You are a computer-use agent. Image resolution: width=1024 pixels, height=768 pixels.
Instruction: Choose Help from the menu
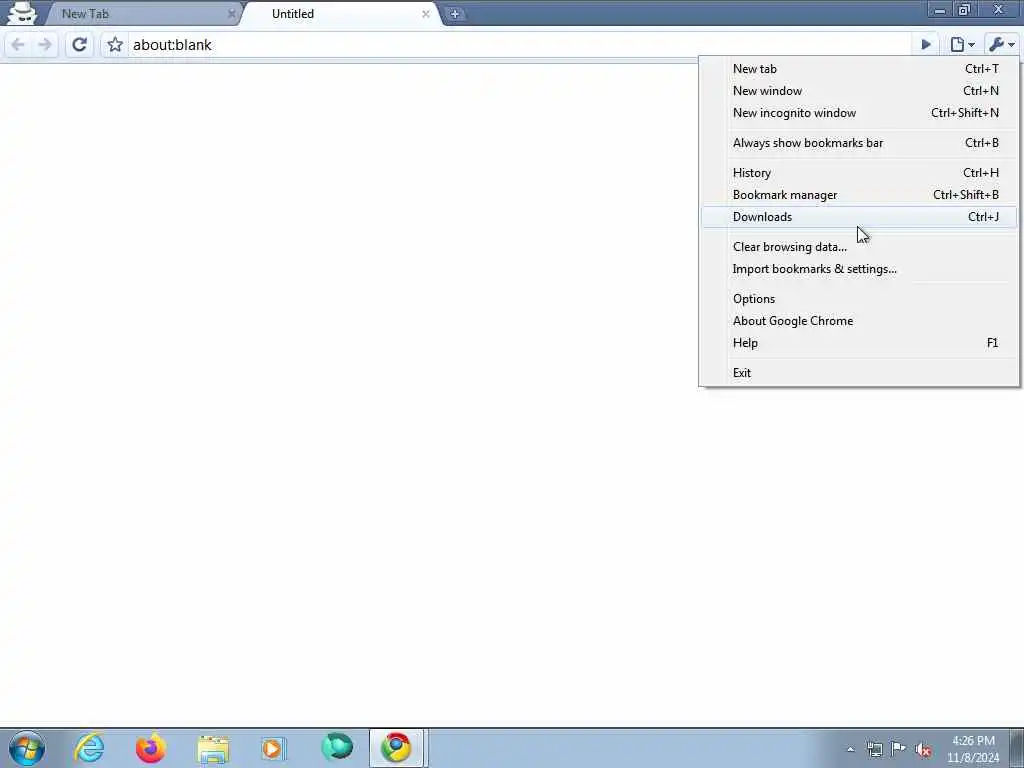[x=859, y=343]
